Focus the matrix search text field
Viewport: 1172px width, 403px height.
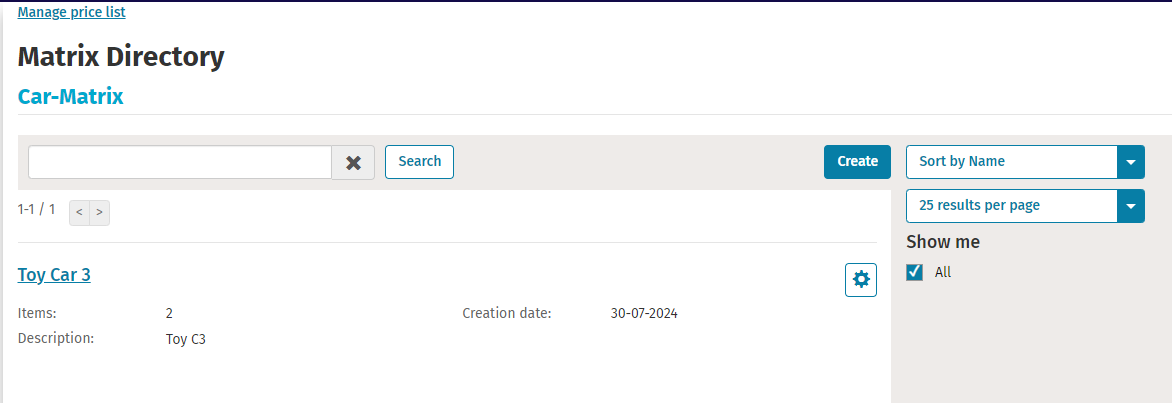click(x=180, y=162)
